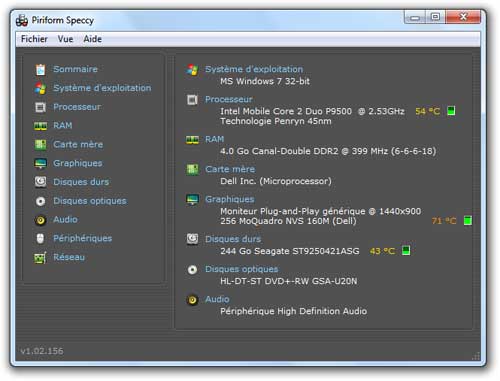Click the 43 °C hard disk temperature
The image size is (500, 381).
click(x=382, y=251)
